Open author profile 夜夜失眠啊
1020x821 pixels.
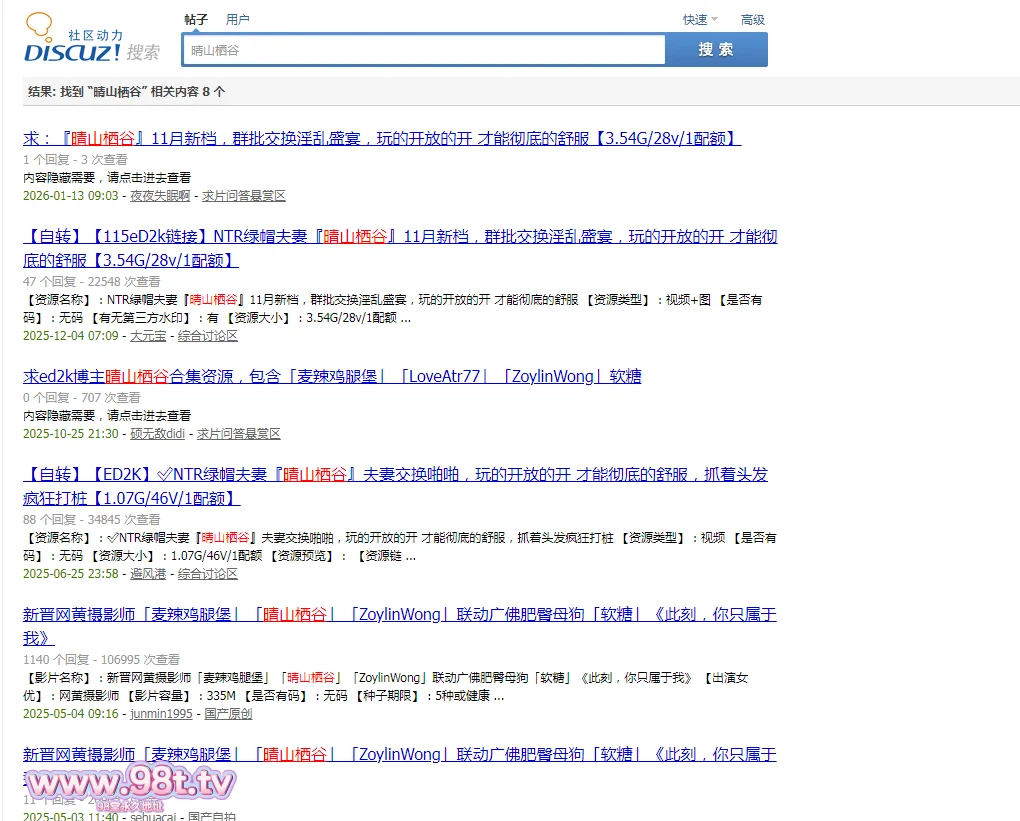coord(160,196)
